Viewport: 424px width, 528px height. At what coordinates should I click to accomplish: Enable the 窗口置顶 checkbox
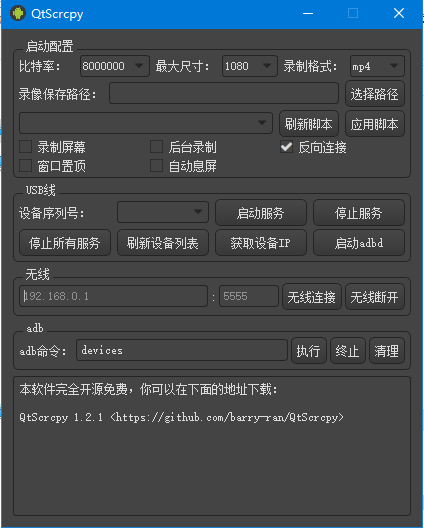point(26,166)
